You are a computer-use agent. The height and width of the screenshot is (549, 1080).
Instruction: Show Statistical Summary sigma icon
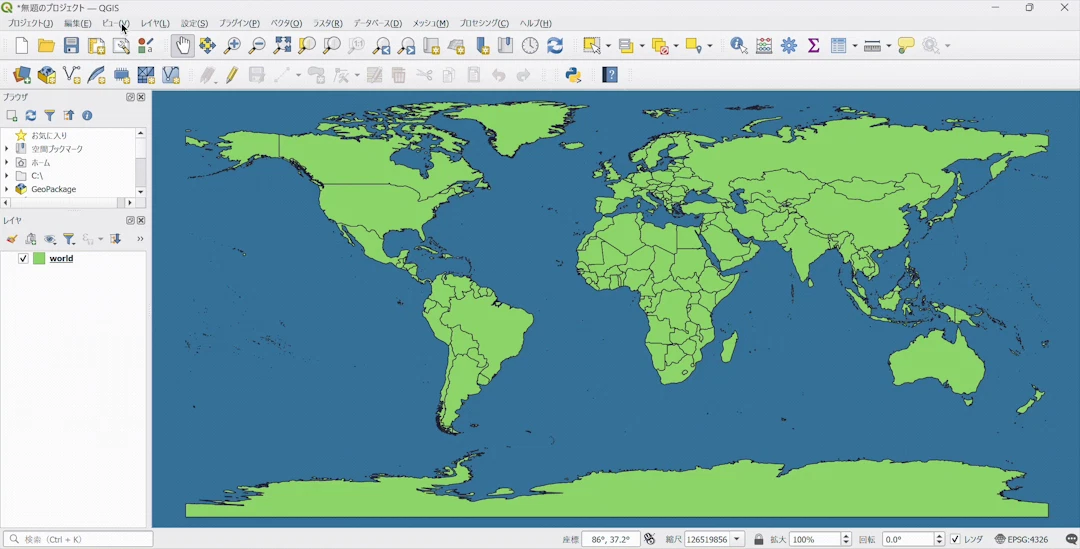click(813, 45)
